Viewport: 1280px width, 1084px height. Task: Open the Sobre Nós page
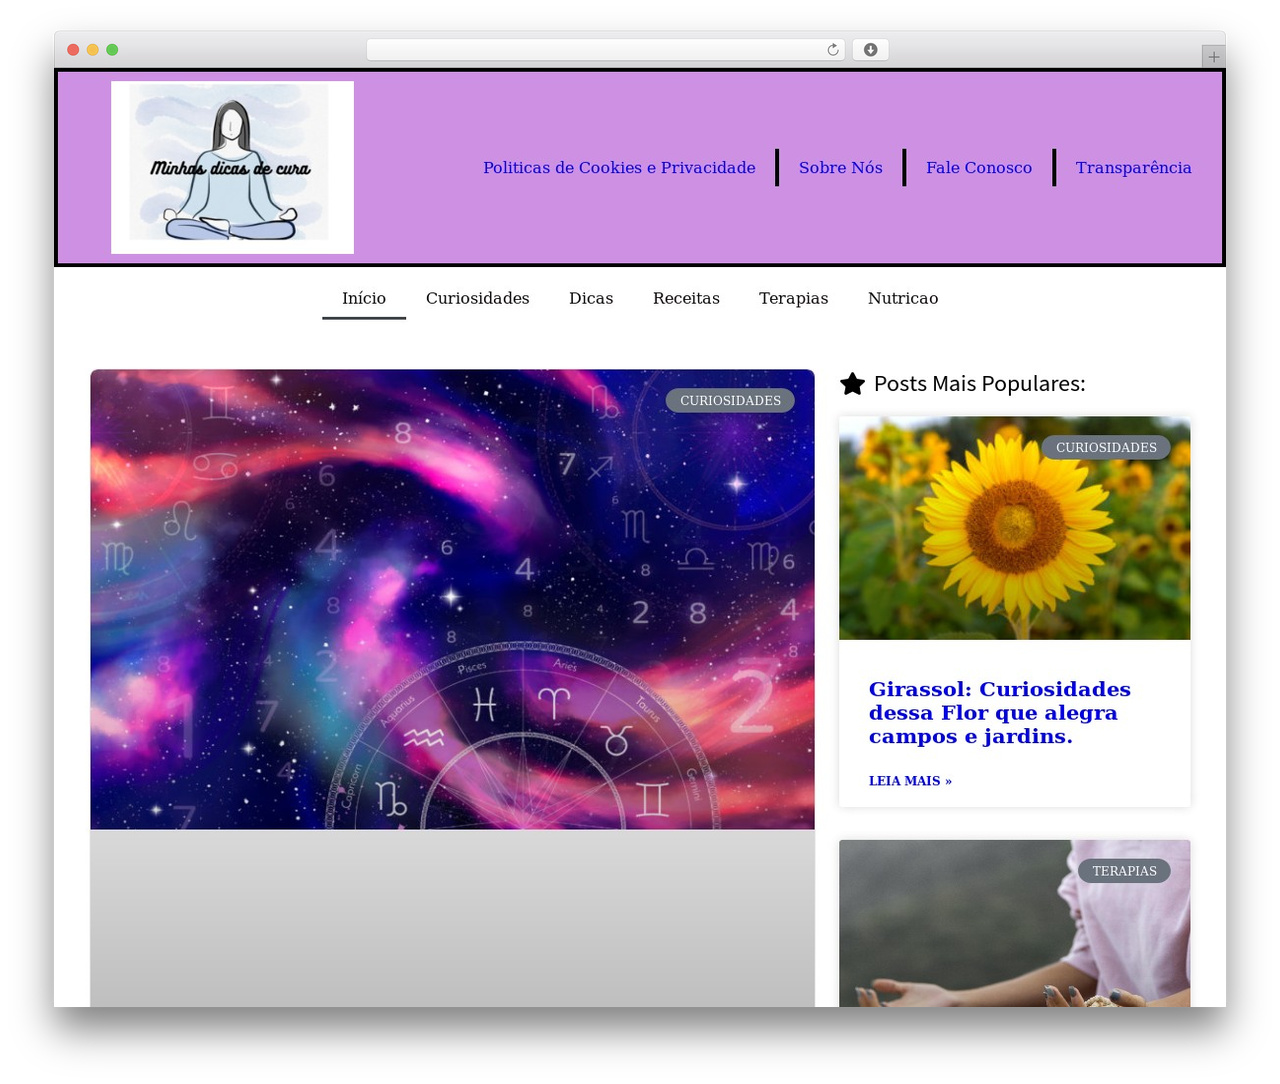point(841,168)
